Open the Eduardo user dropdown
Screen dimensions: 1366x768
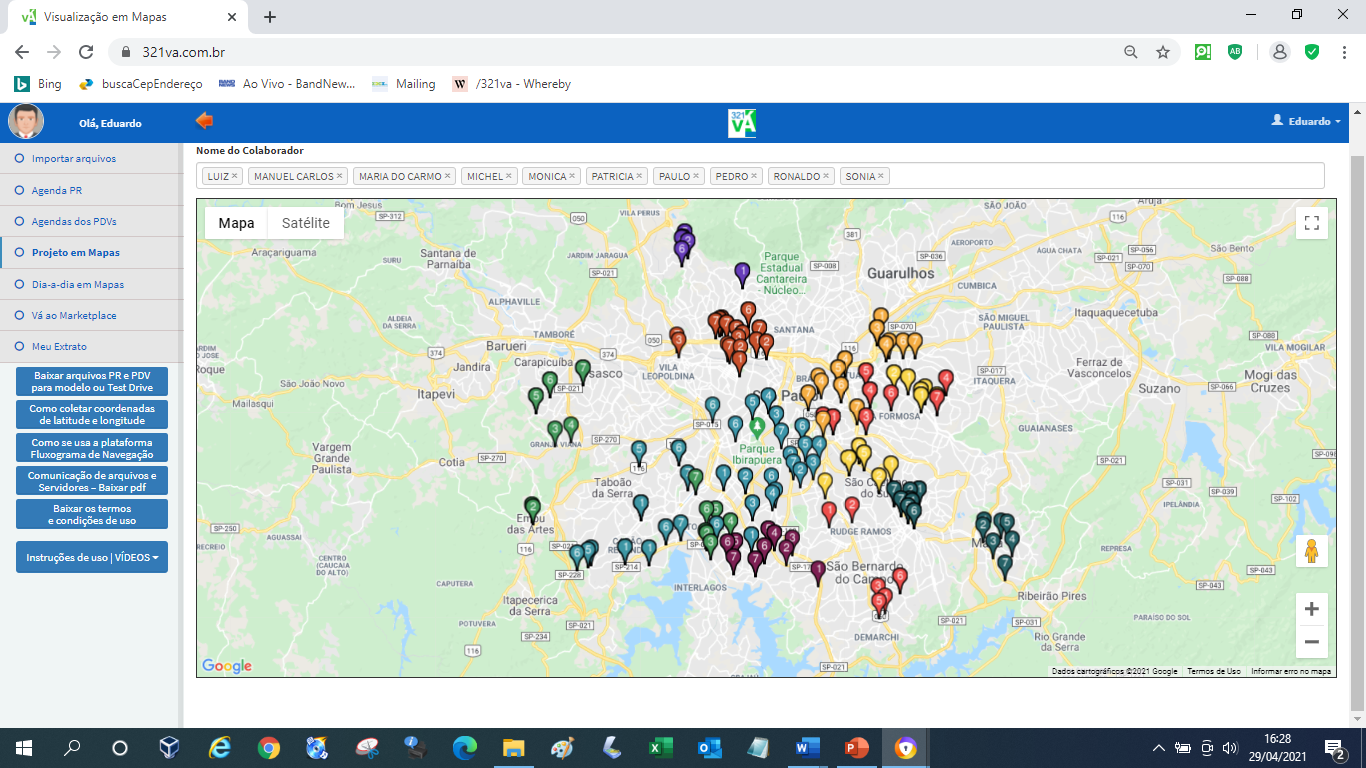coord(1306,121)
